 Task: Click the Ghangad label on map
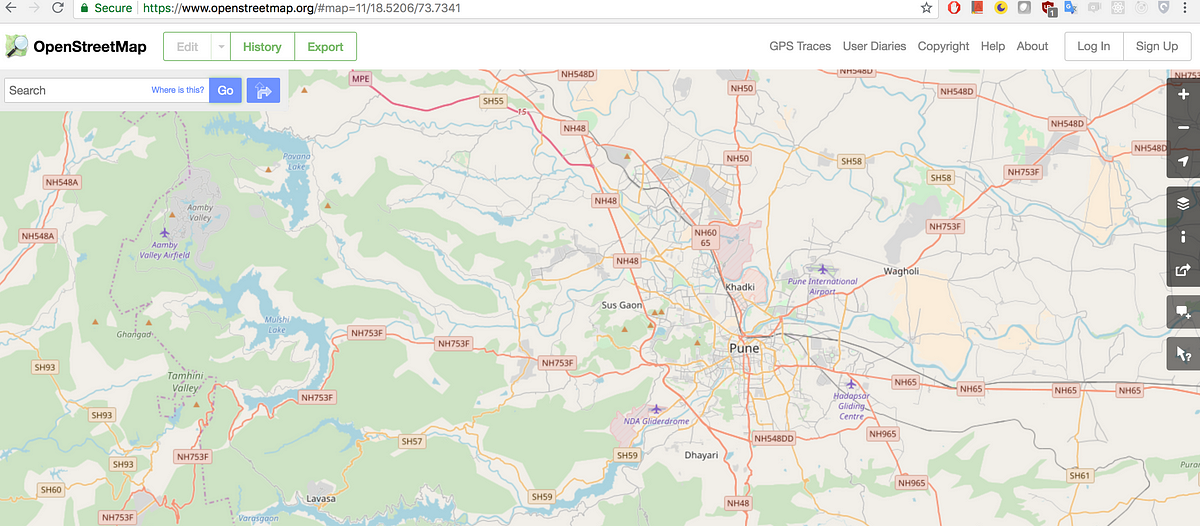[133, 335]
